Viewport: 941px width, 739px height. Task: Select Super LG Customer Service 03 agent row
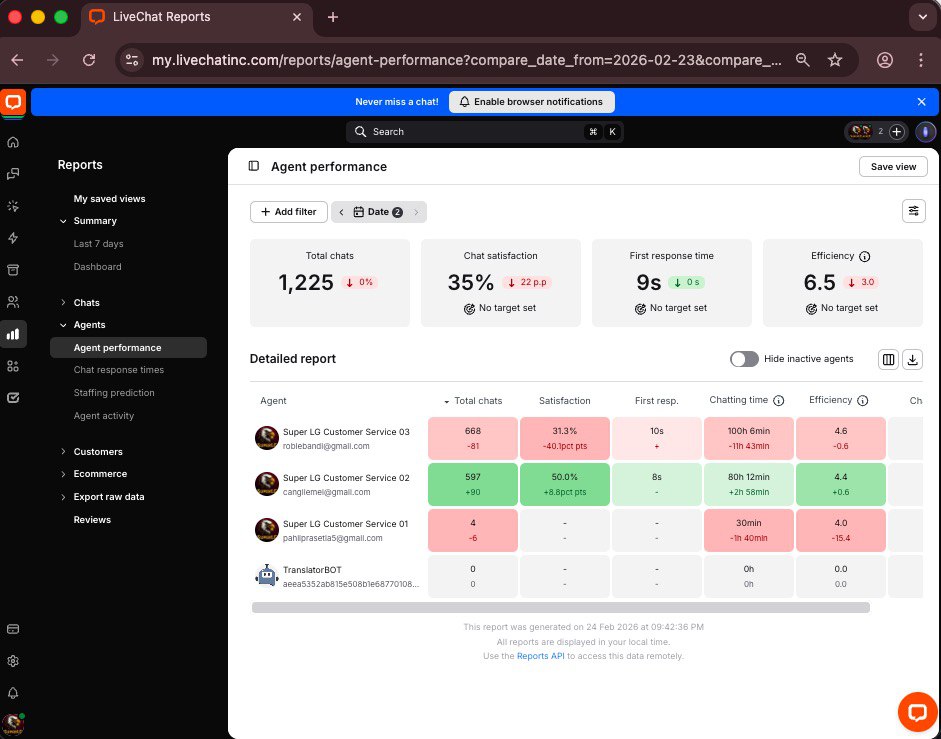coord(338,438)
